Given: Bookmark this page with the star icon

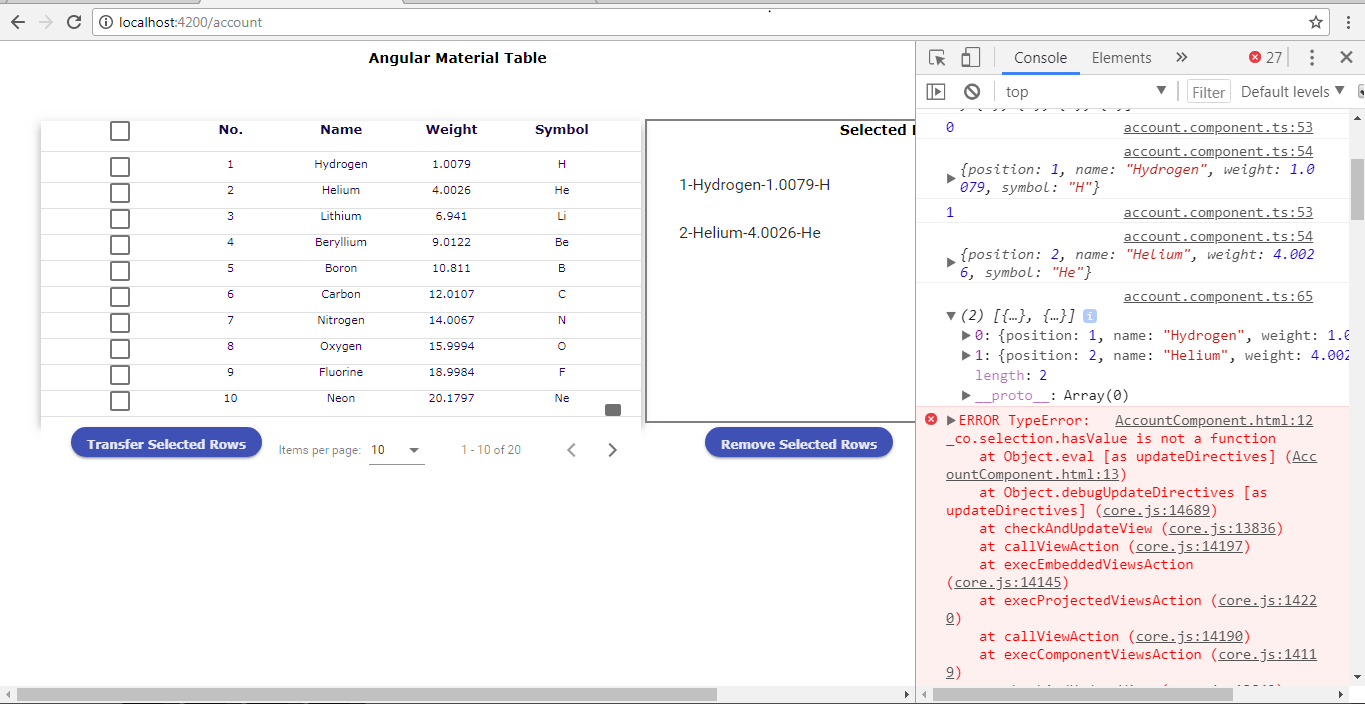Looking at the screenshot, I should coord(1316,21).
